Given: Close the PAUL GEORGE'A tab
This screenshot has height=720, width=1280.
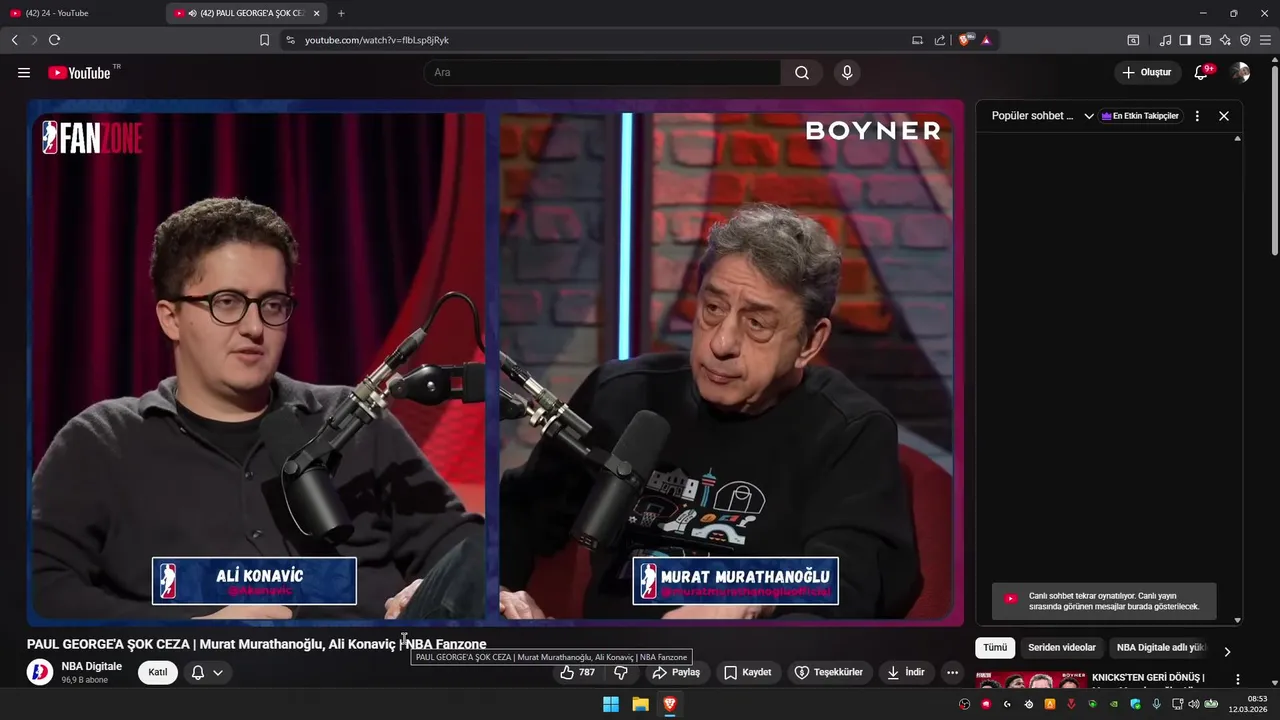Looking at the screenshot, I should coord(317,13).
